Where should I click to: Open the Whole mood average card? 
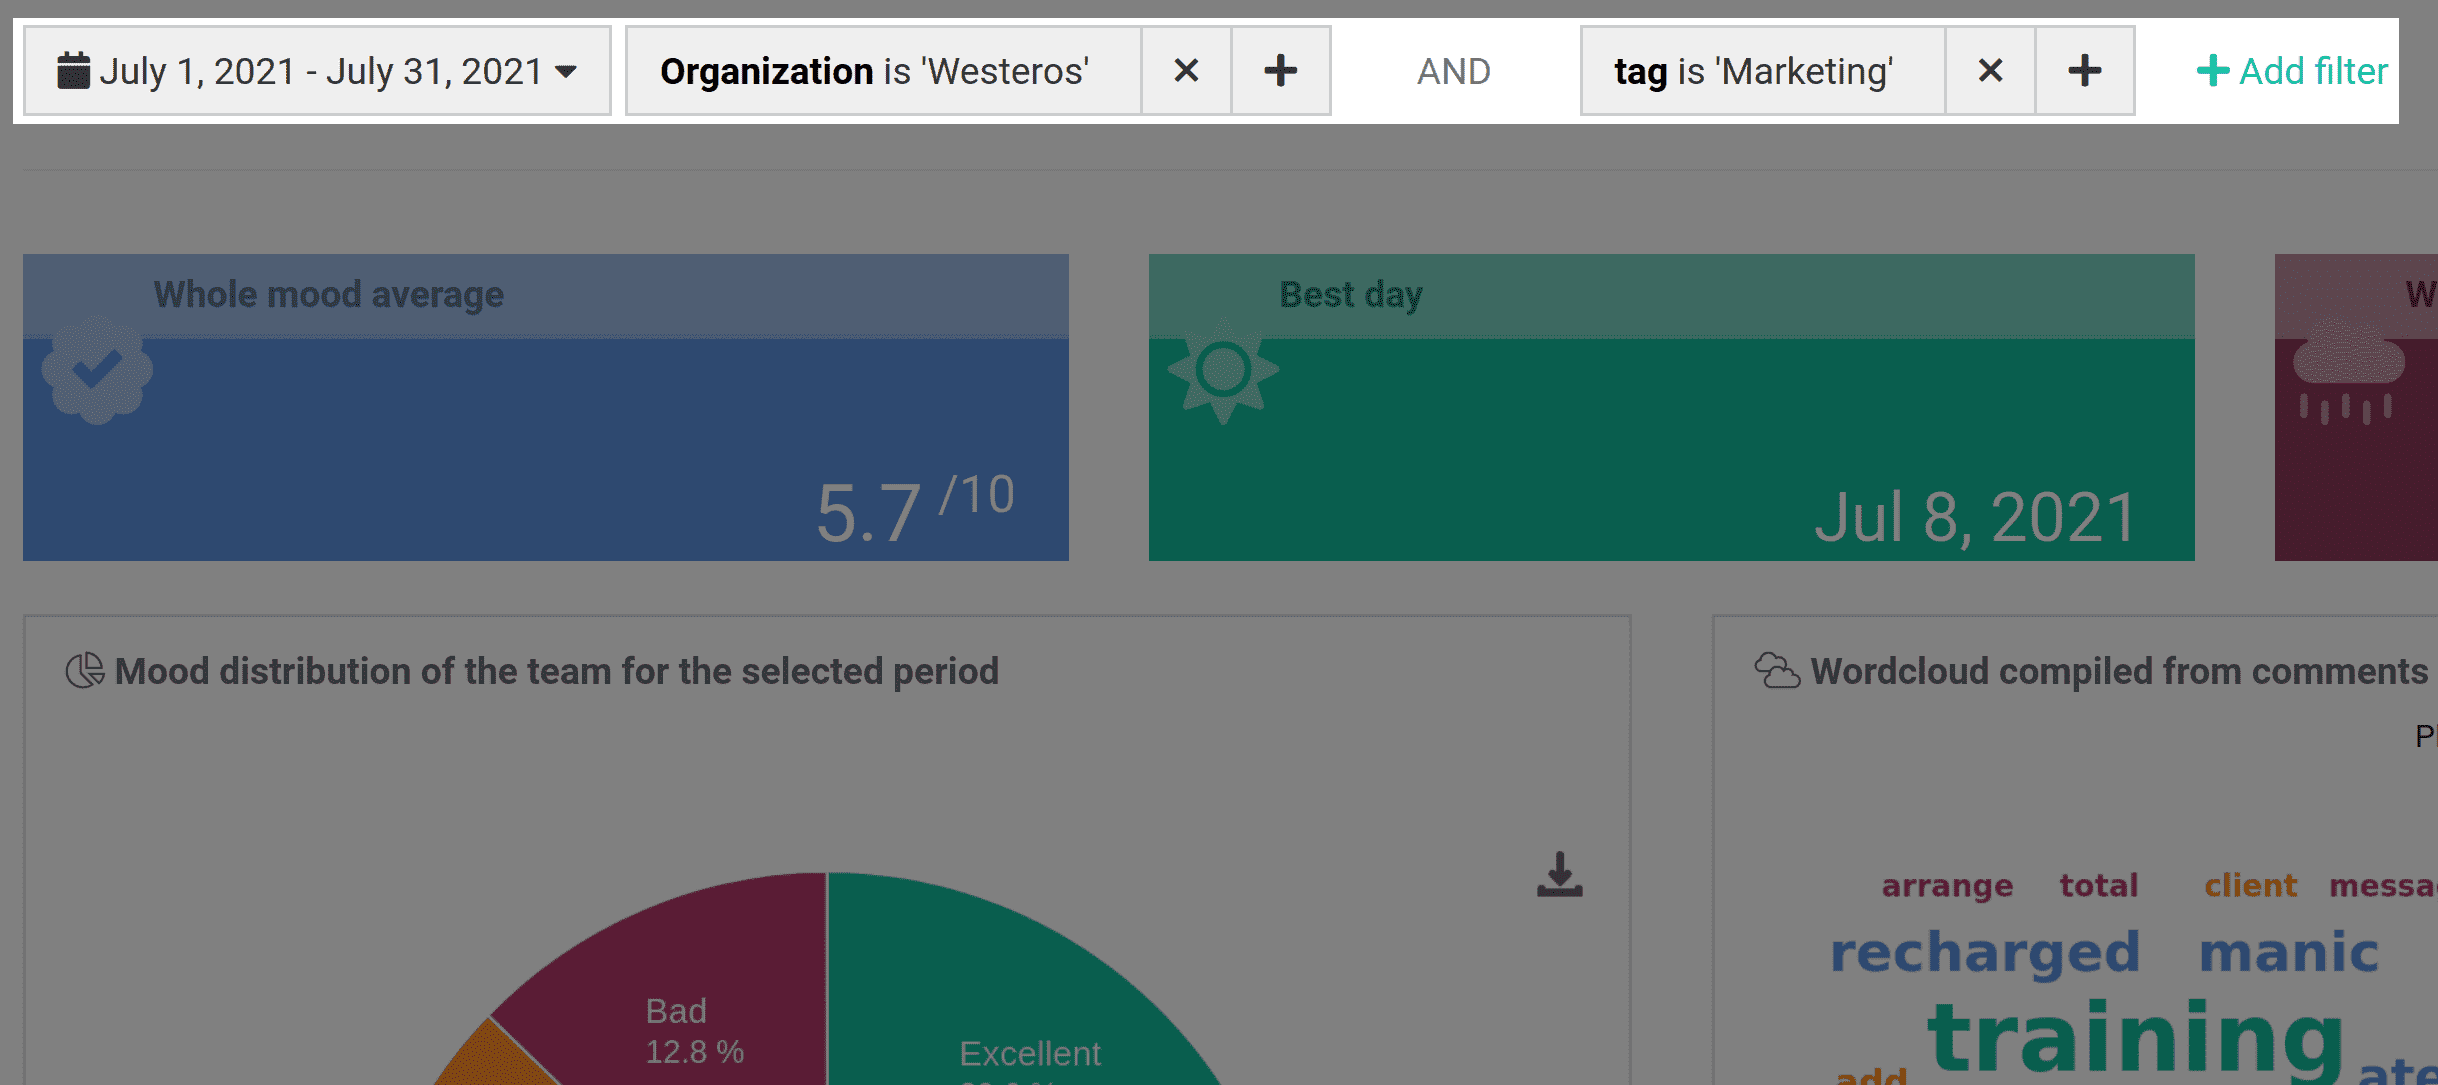pos(546,407)
